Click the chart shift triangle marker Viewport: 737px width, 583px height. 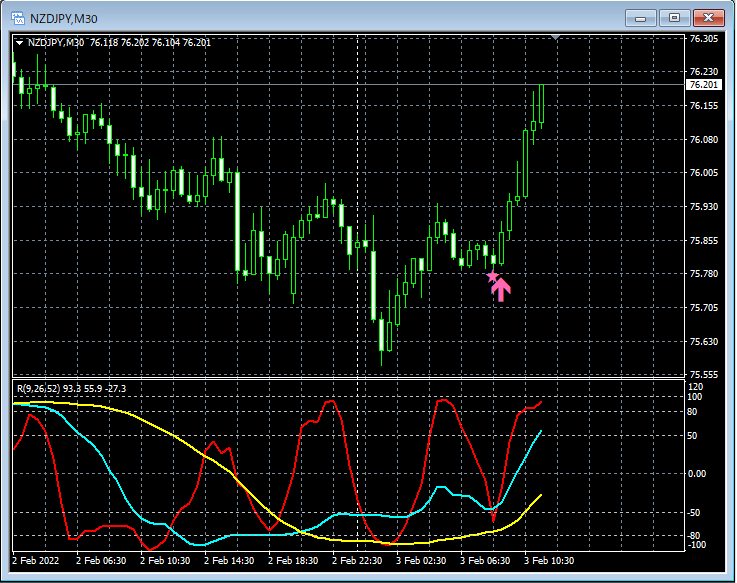click(x=556, y=37)
